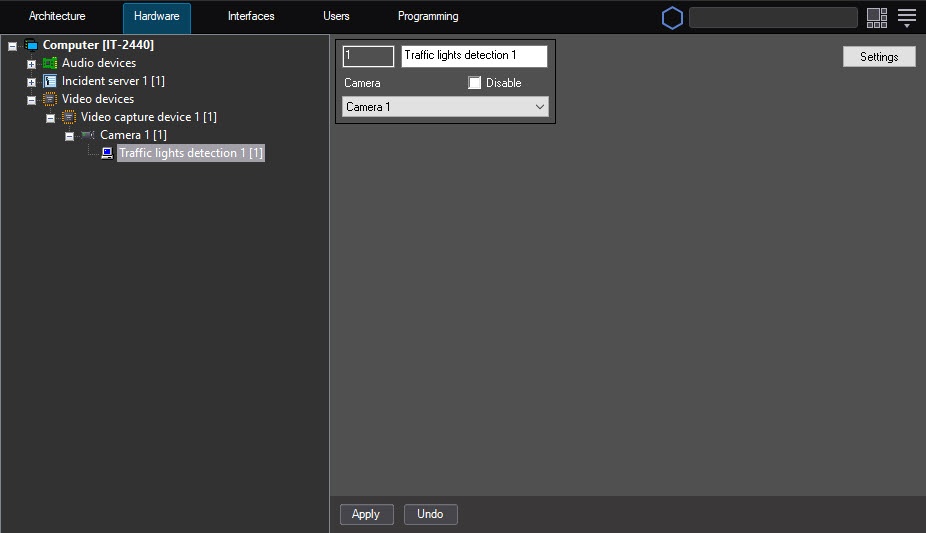Open the Camera 1 dropdown
The image size is (926, 533).
(445, 107)
